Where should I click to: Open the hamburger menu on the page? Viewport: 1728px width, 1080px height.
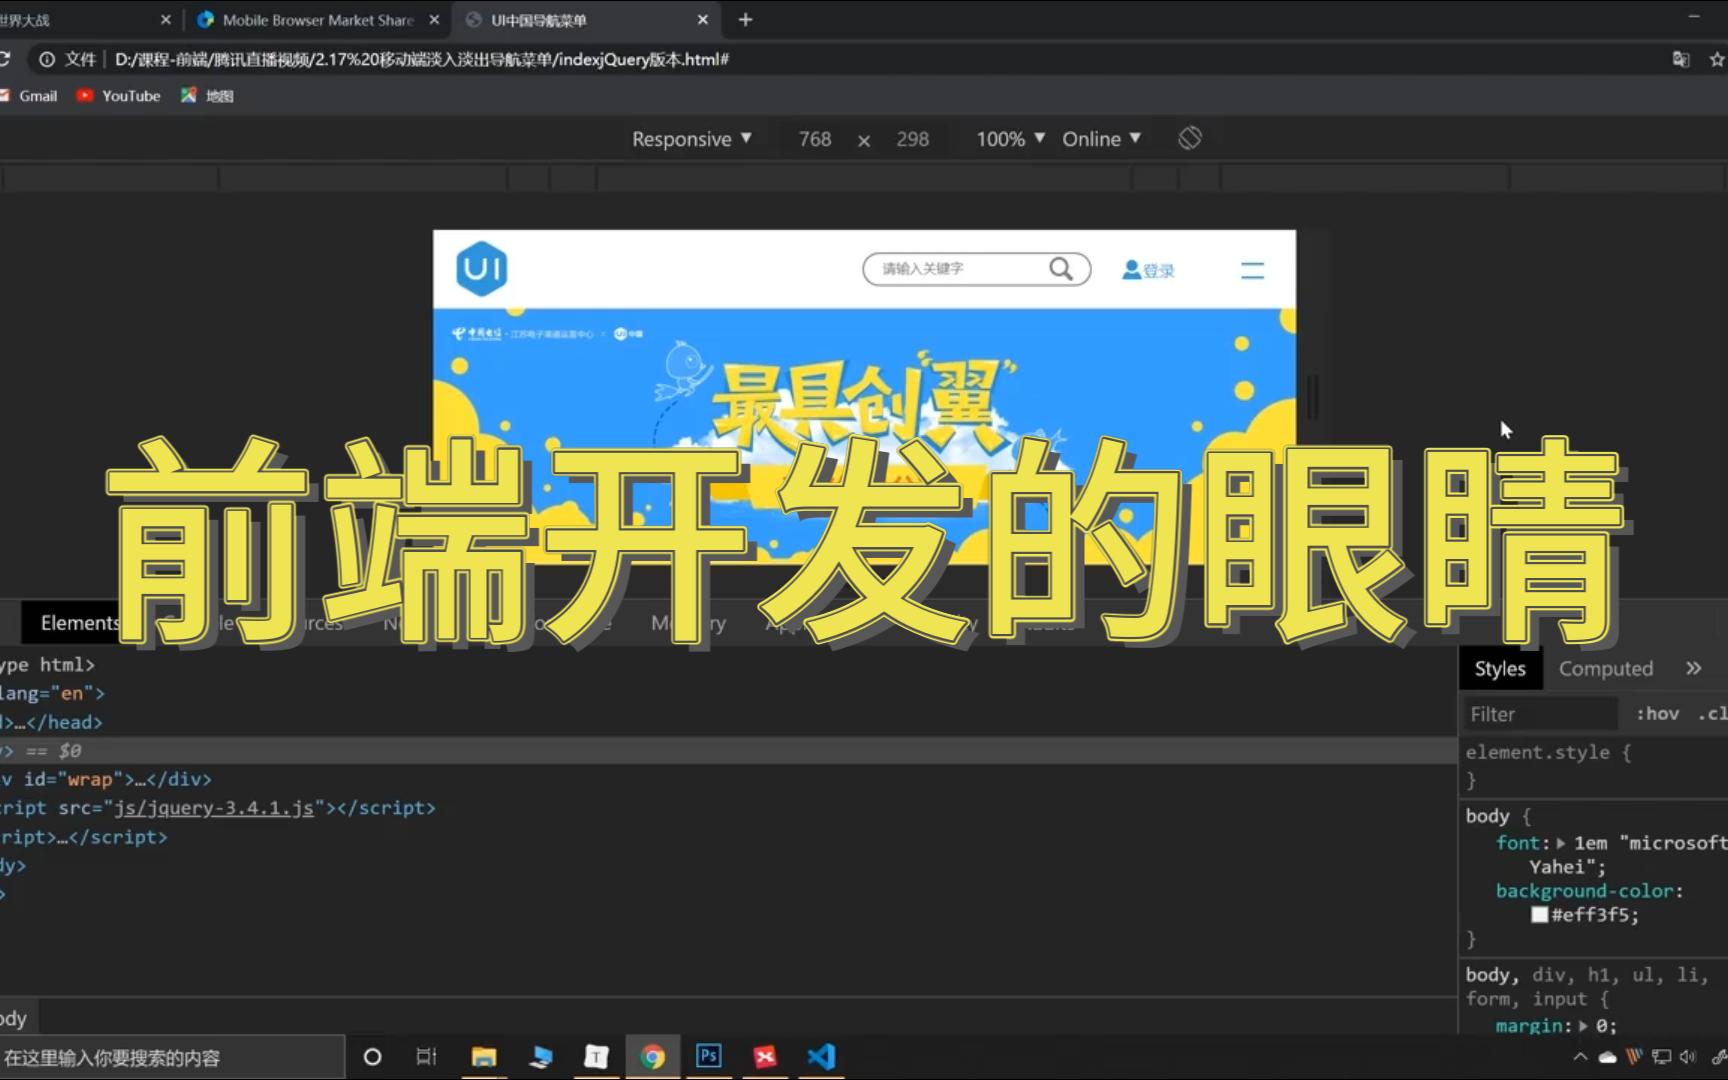coord(1252,270)
